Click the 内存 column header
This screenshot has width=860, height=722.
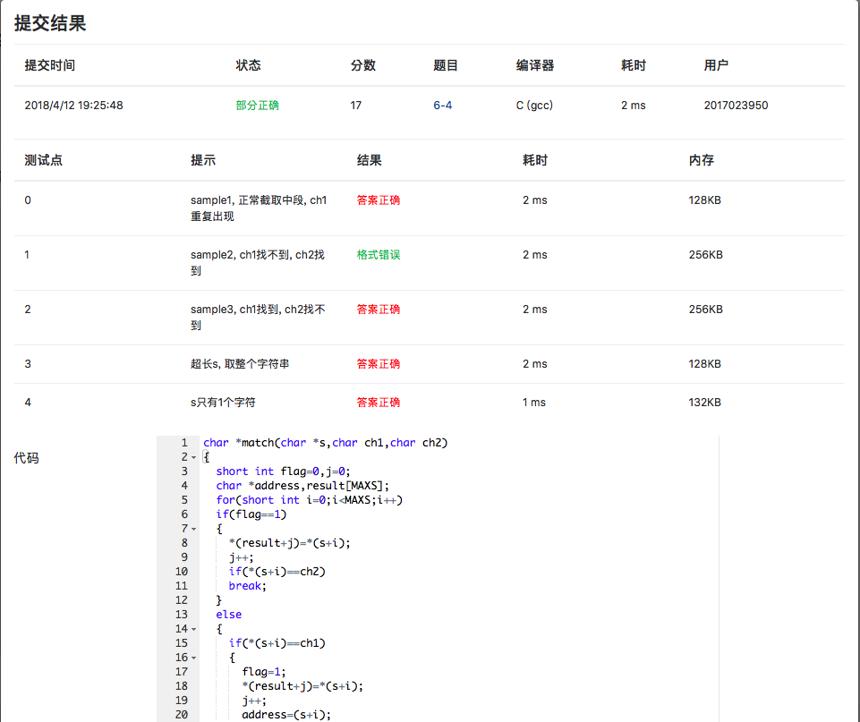(x=701, y=160)
